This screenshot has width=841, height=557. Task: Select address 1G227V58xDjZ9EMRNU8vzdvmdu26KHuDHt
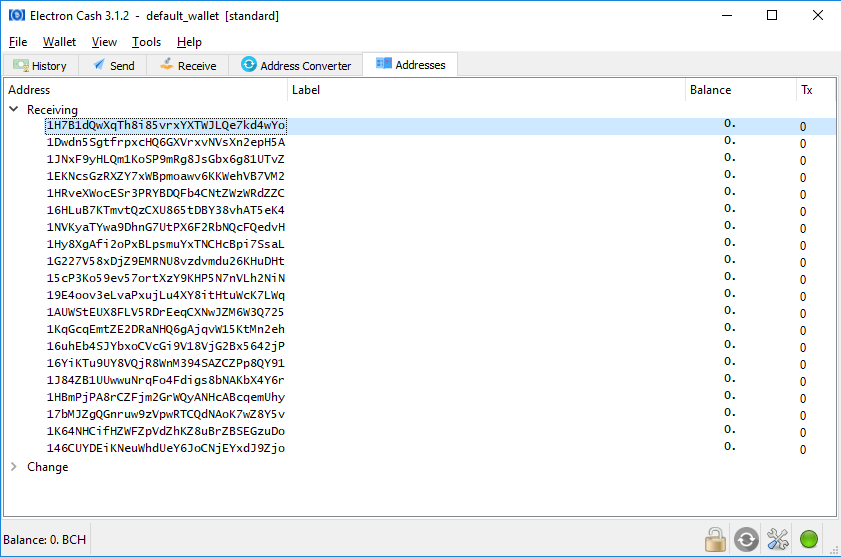click(166, 261)
